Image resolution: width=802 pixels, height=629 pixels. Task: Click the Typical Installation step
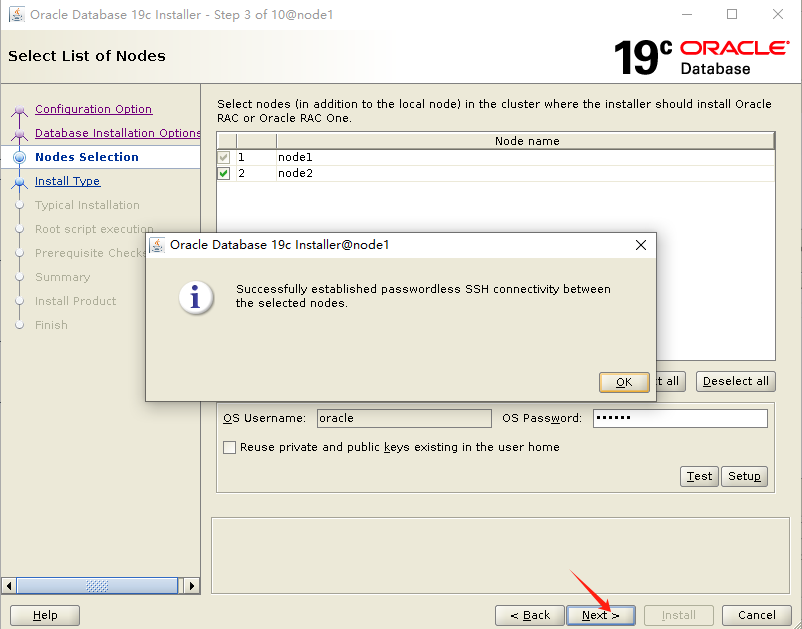point(87,205)
